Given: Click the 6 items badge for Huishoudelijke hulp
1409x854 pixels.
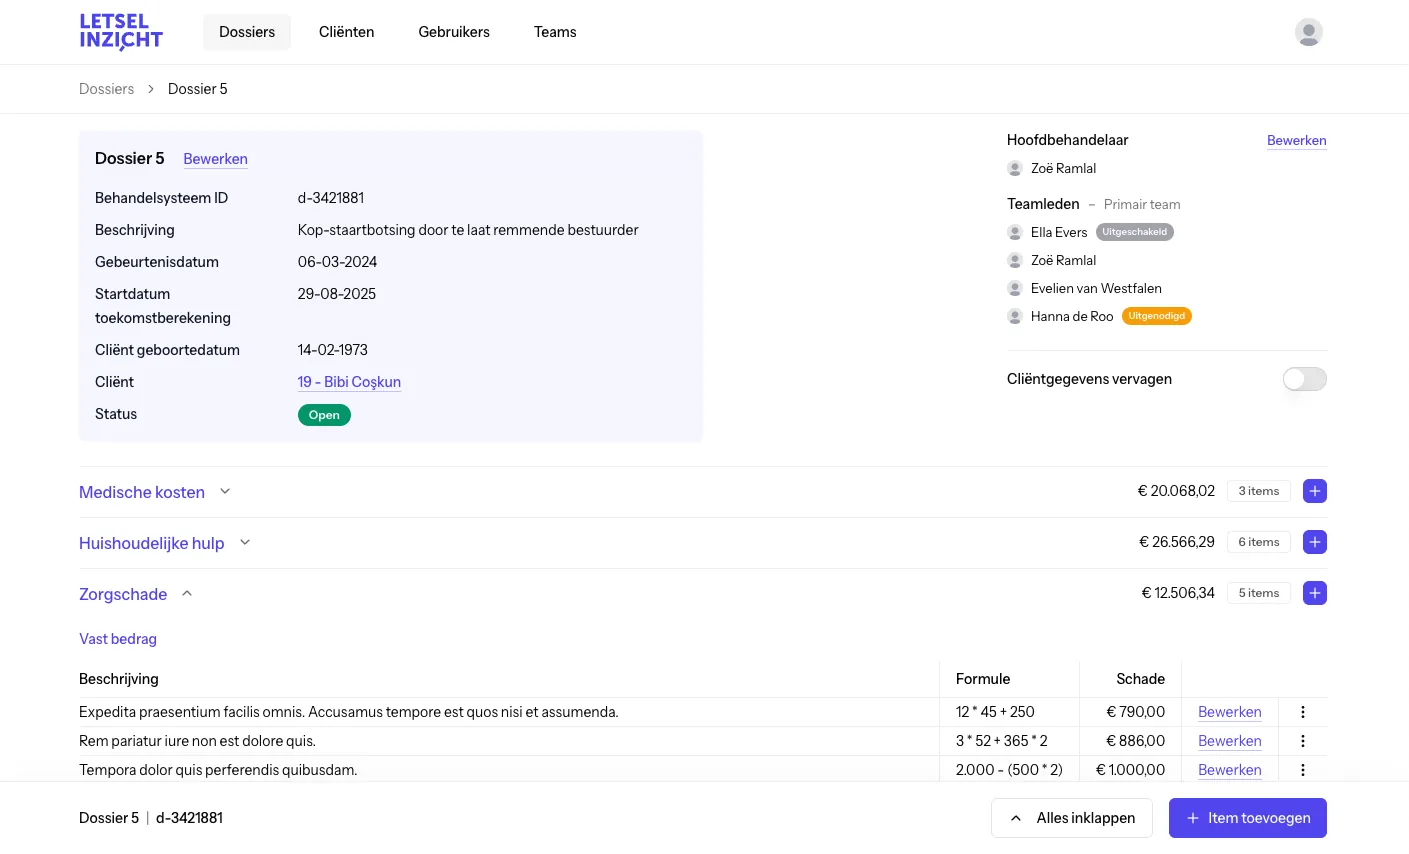Looking at the screenshot, I should 1259,542.
